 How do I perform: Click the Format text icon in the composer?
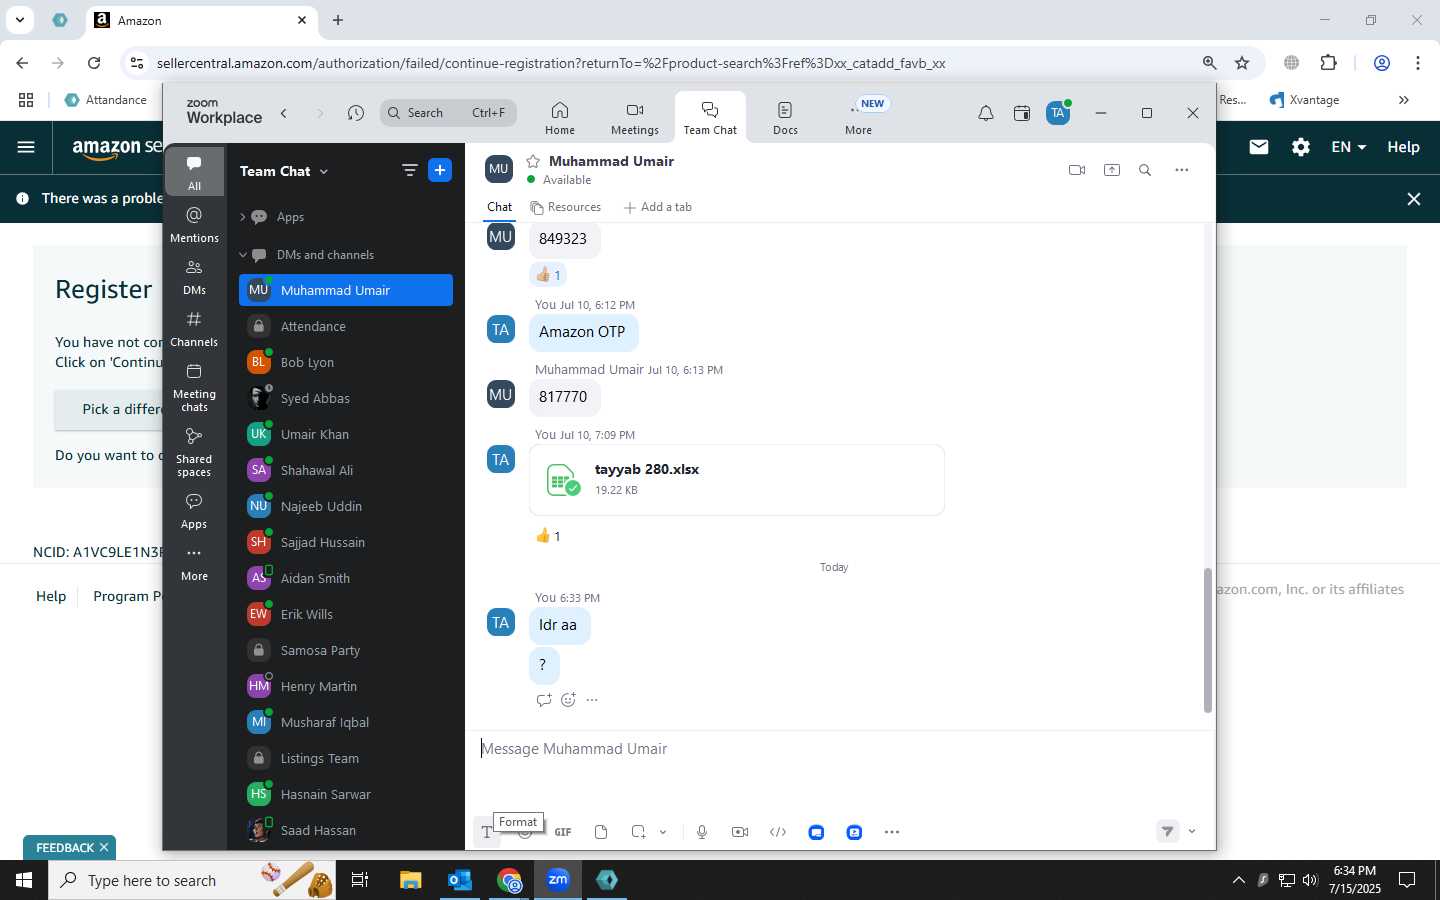tap(487, 832)
